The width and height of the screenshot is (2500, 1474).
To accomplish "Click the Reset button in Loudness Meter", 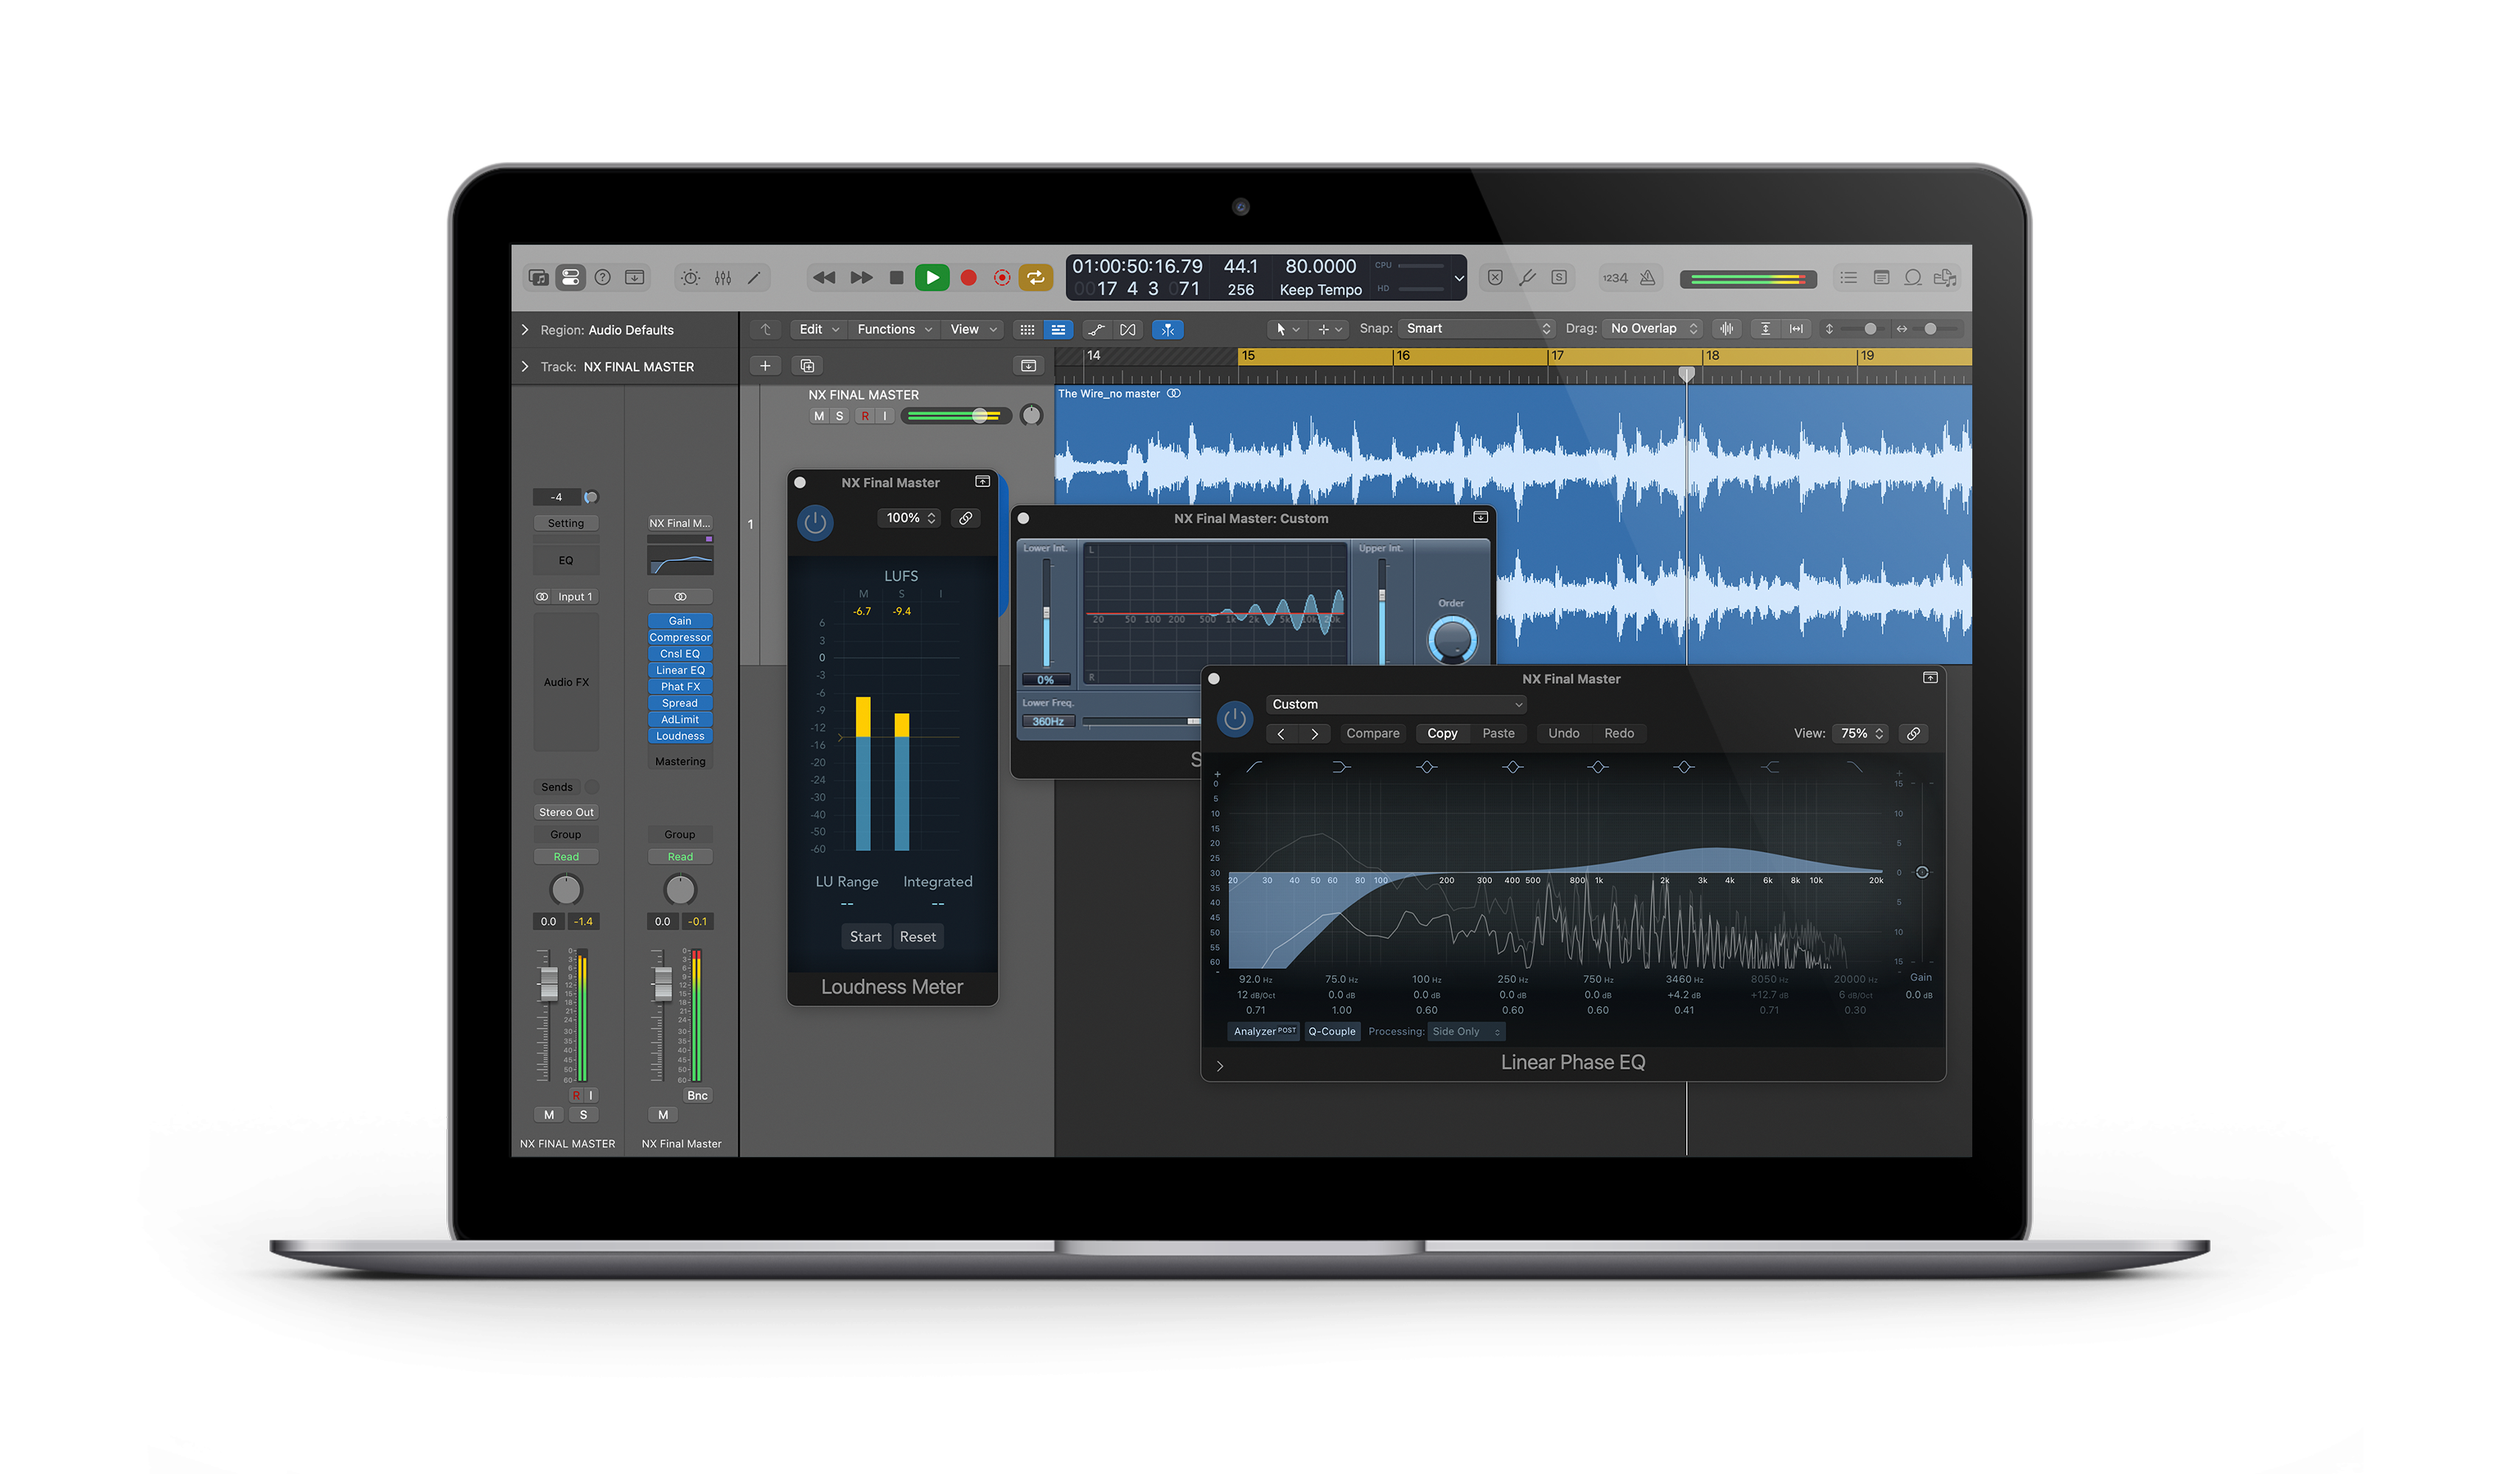I will [918, 937].
